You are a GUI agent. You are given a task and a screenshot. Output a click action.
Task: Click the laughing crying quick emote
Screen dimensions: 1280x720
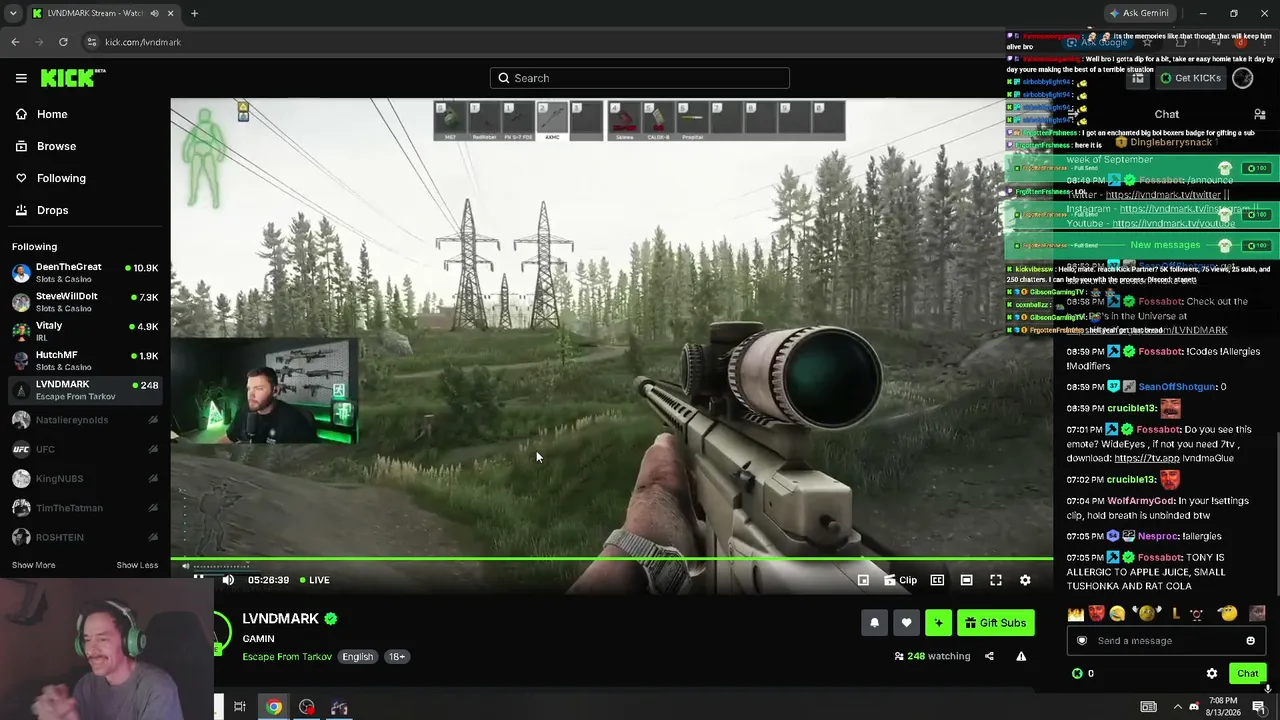(x=1117, y=614)
